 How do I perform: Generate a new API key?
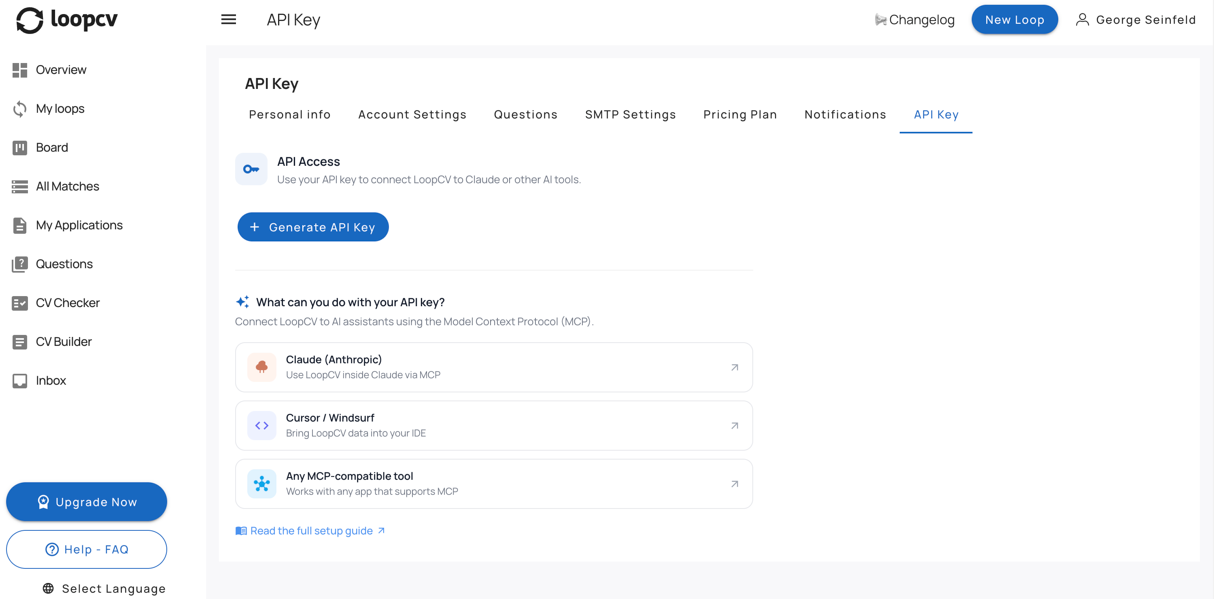point(313,227)
